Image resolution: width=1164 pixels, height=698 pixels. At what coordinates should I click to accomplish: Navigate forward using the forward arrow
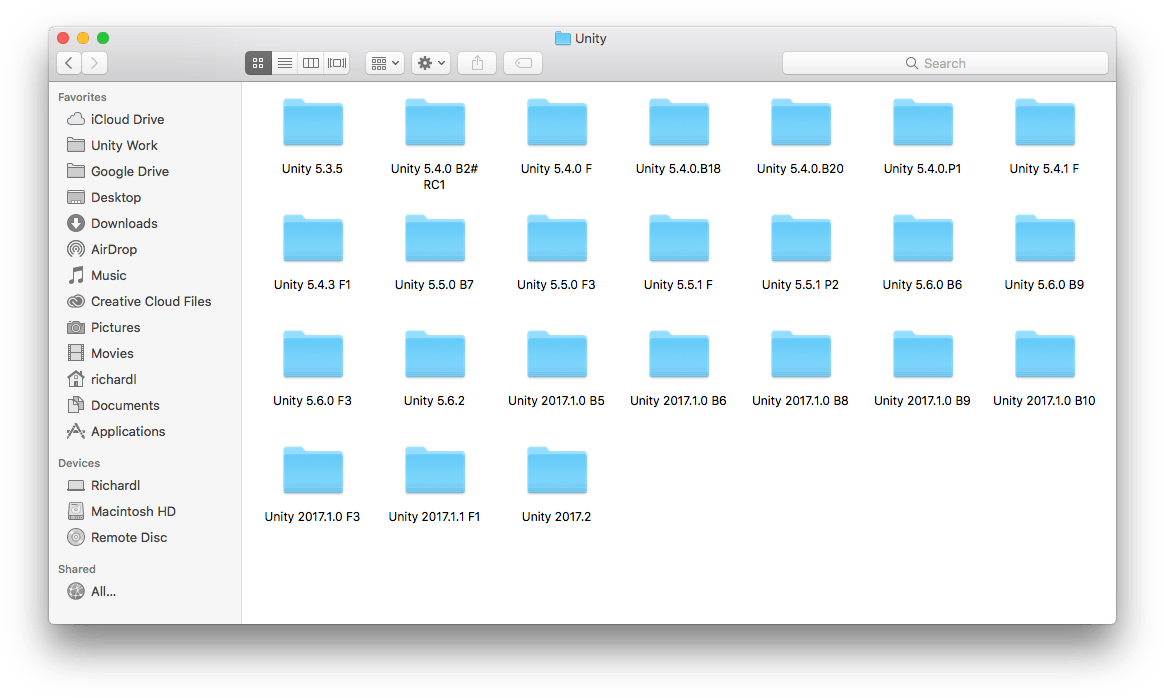[94, 62]
